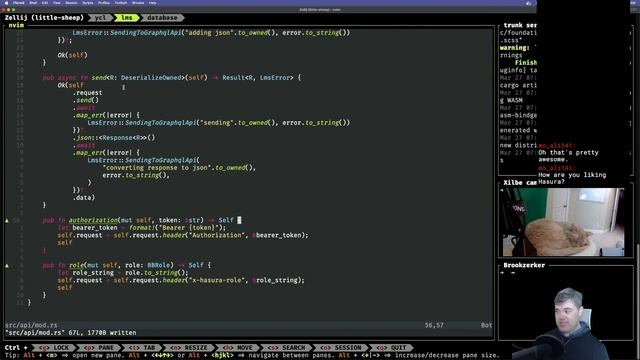Click the ".request" line

point(87,93)
